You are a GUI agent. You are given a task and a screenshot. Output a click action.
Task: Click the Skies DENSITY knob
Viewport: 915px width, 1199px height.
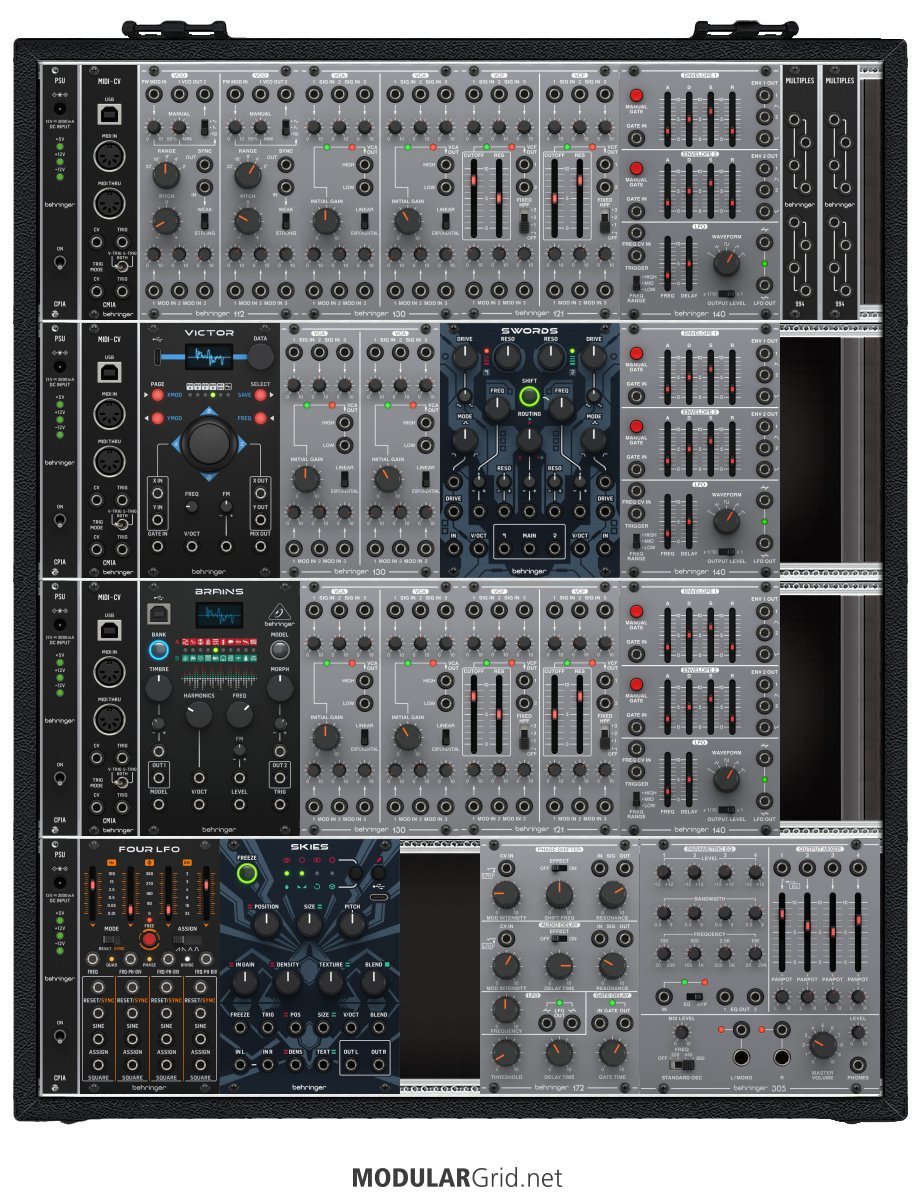287,982
